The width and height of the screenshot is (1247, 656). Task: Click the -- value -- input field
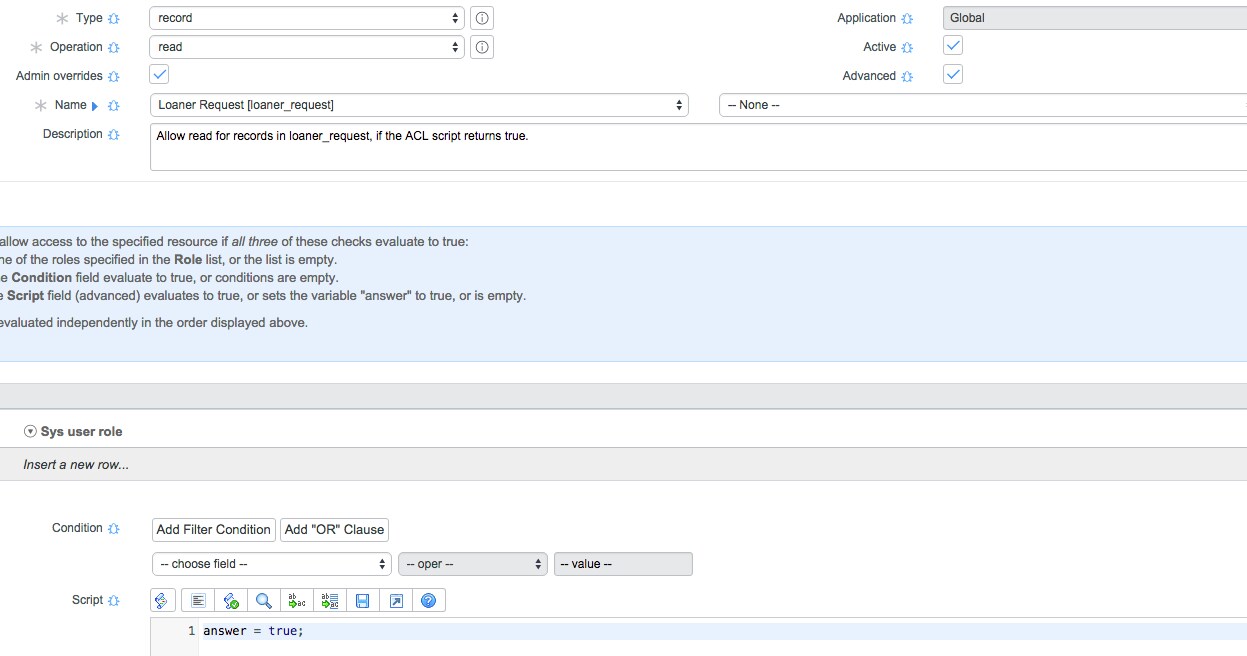[x=623, y=564]
